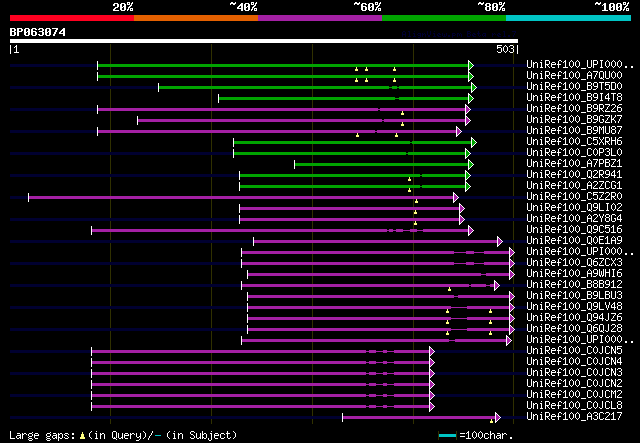This screenshot has width=640, height=443.
Task: Click the UniRef100_C0JCN4 label
Action: [574, 362]
